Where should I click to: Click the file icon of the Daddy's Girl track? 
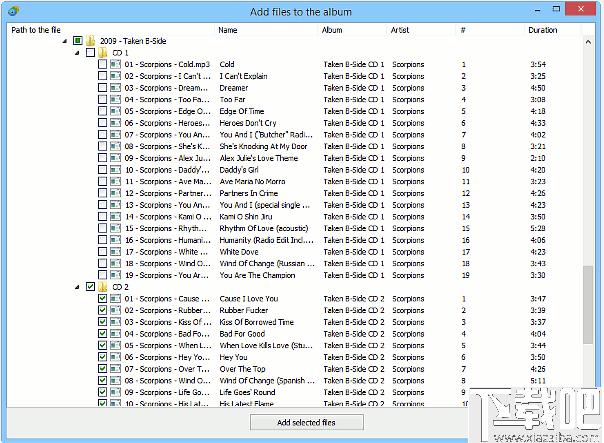pos(115,169)
